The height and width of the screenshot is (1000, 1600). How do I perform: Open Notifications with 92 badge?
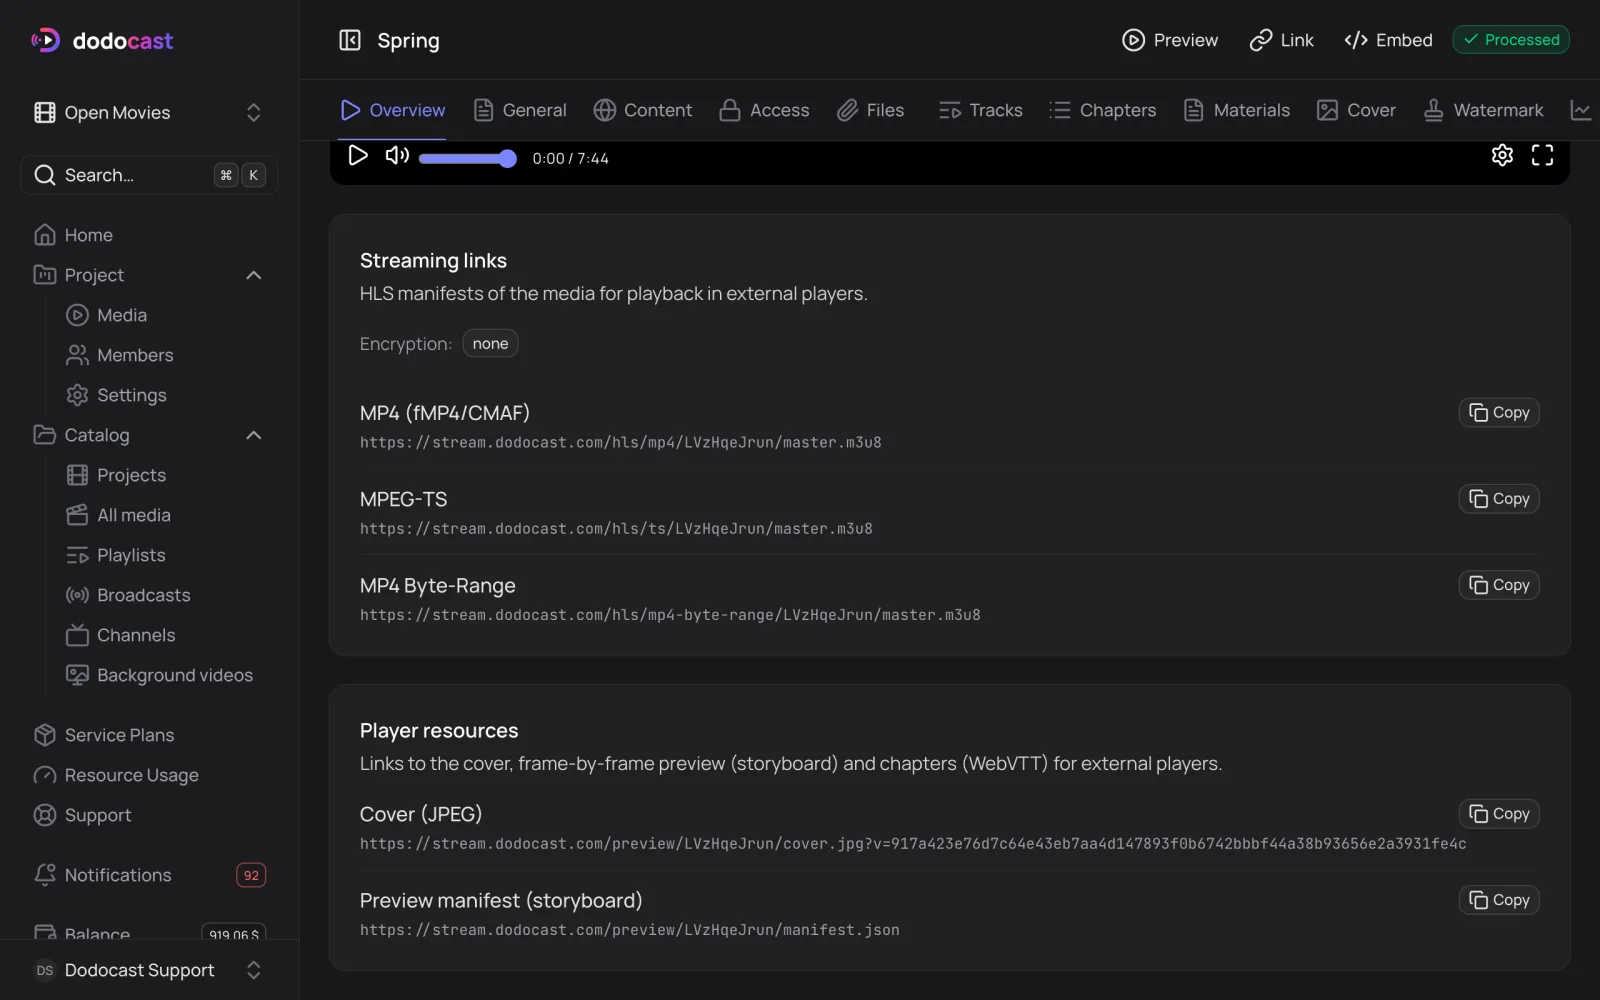click(x=150, y=875)
